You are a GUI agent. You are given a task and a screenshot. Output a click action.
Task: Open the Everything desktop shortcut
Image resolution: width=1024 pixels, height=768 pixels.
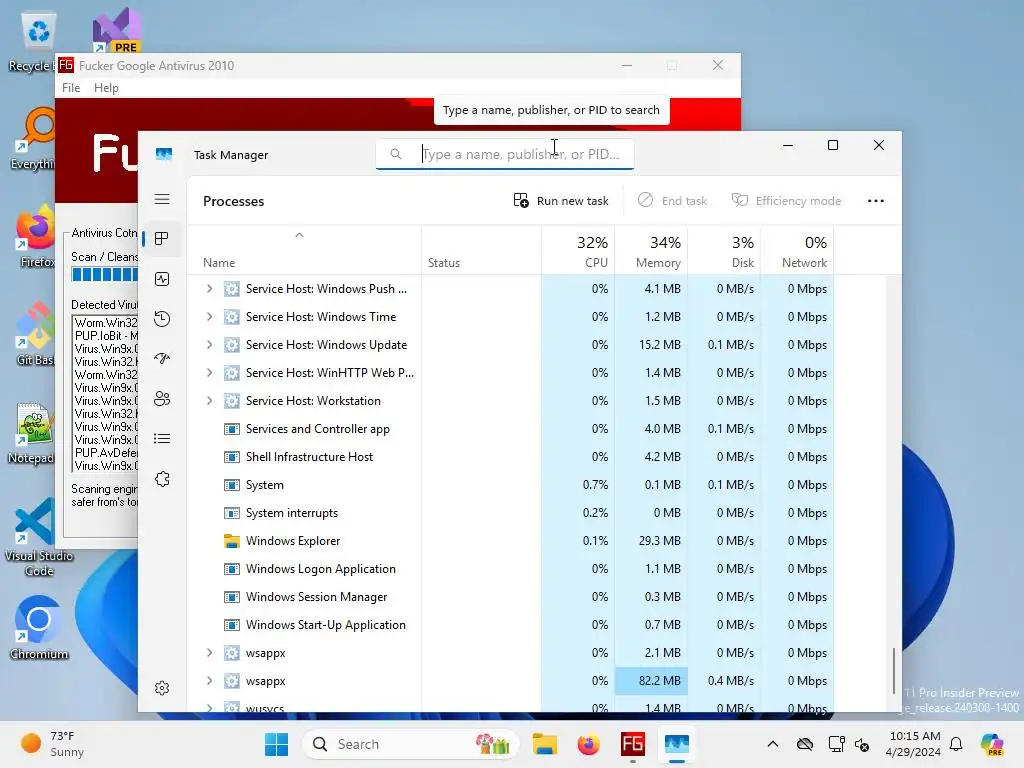[36, 138]
